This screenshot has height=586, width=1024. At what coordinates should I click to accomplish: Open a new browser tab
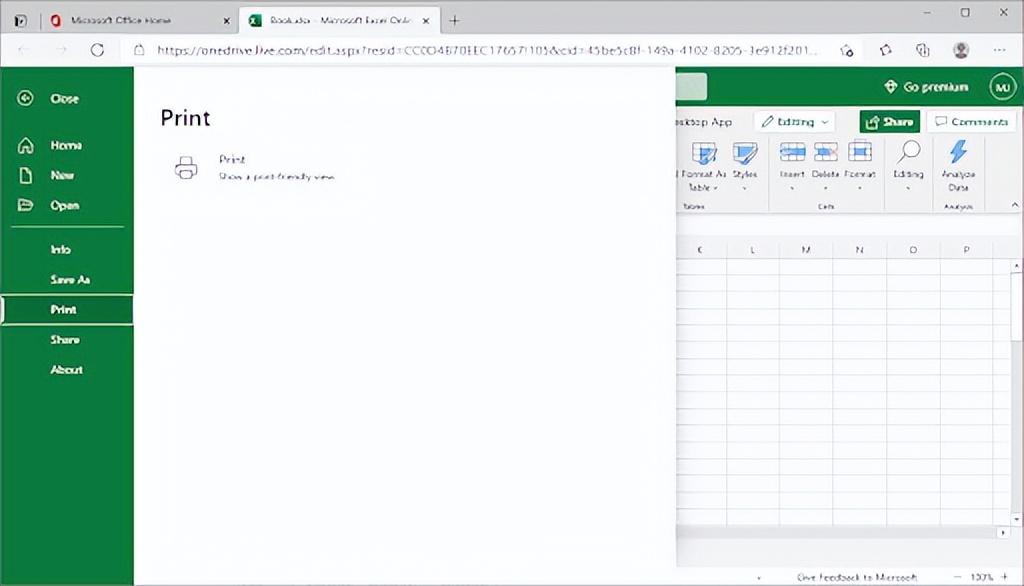pyautogui.click(x=455, y=21)
